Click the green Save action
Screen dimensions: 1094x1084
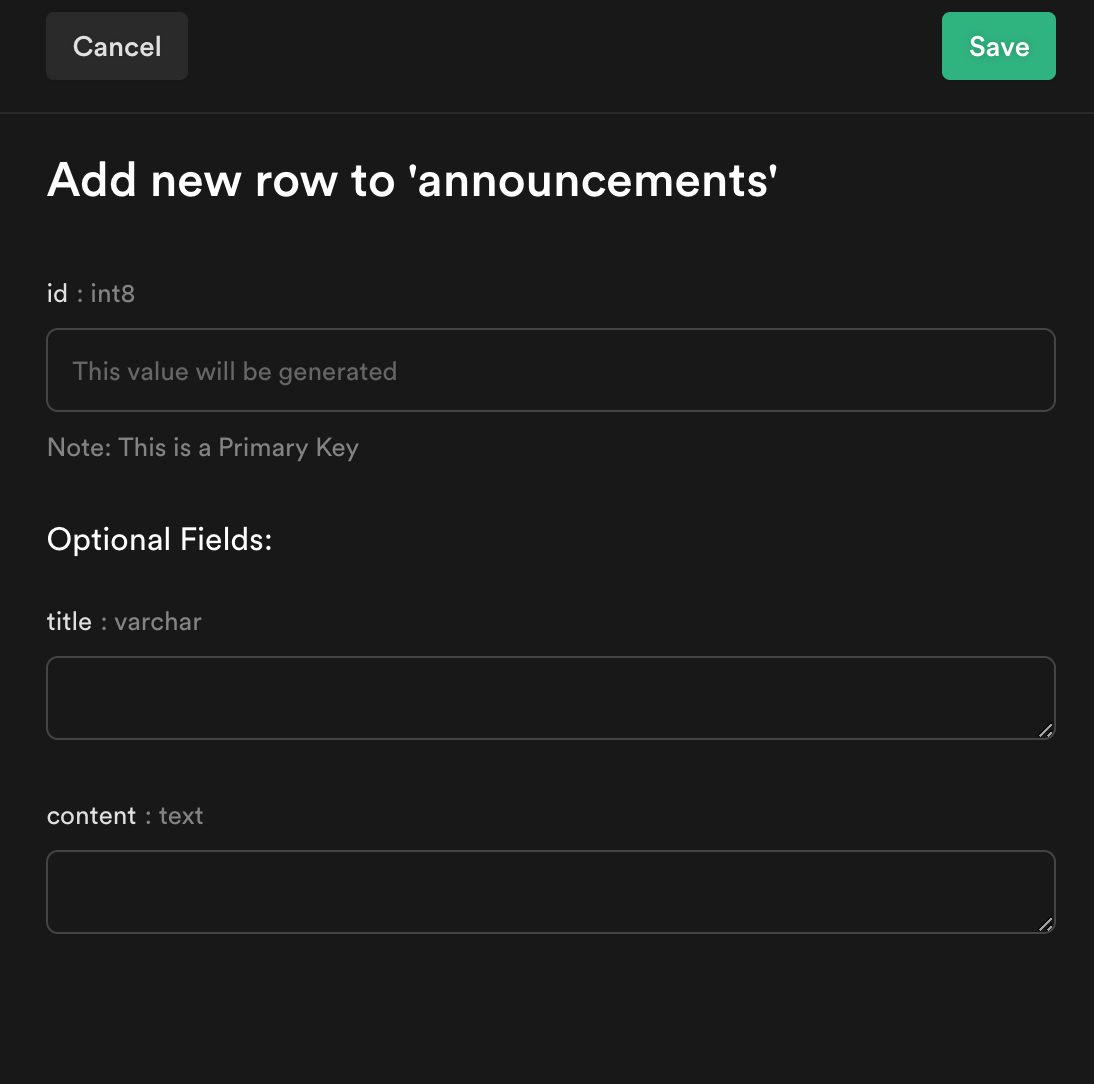pyautogui.click(x=997, y=46)
